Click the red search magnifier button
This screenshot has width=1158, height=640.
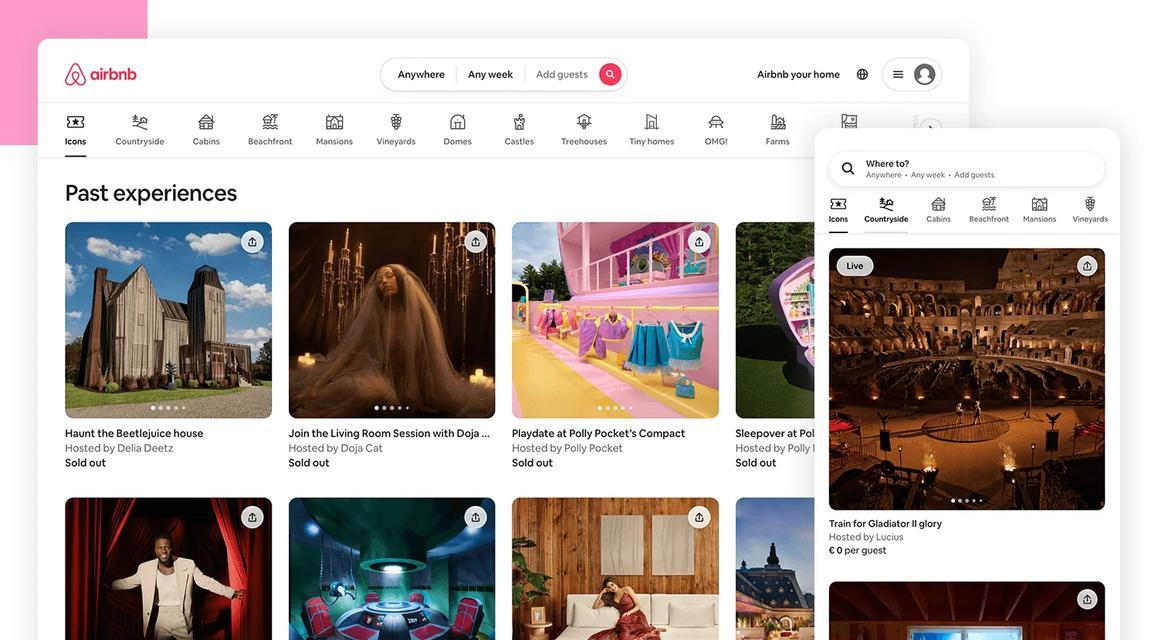(610, 75)
